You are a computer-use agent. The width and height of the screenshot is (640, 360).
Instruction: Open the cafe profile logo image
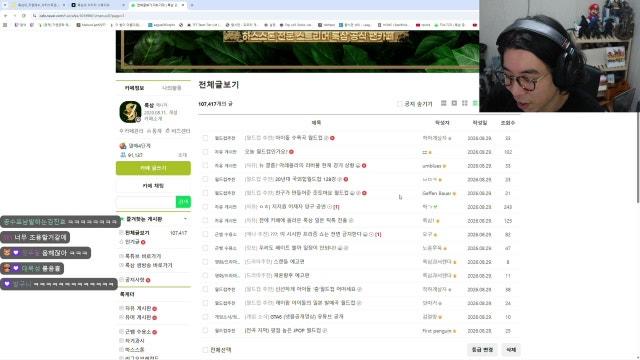pyautogui.click(x=130, y=112)
